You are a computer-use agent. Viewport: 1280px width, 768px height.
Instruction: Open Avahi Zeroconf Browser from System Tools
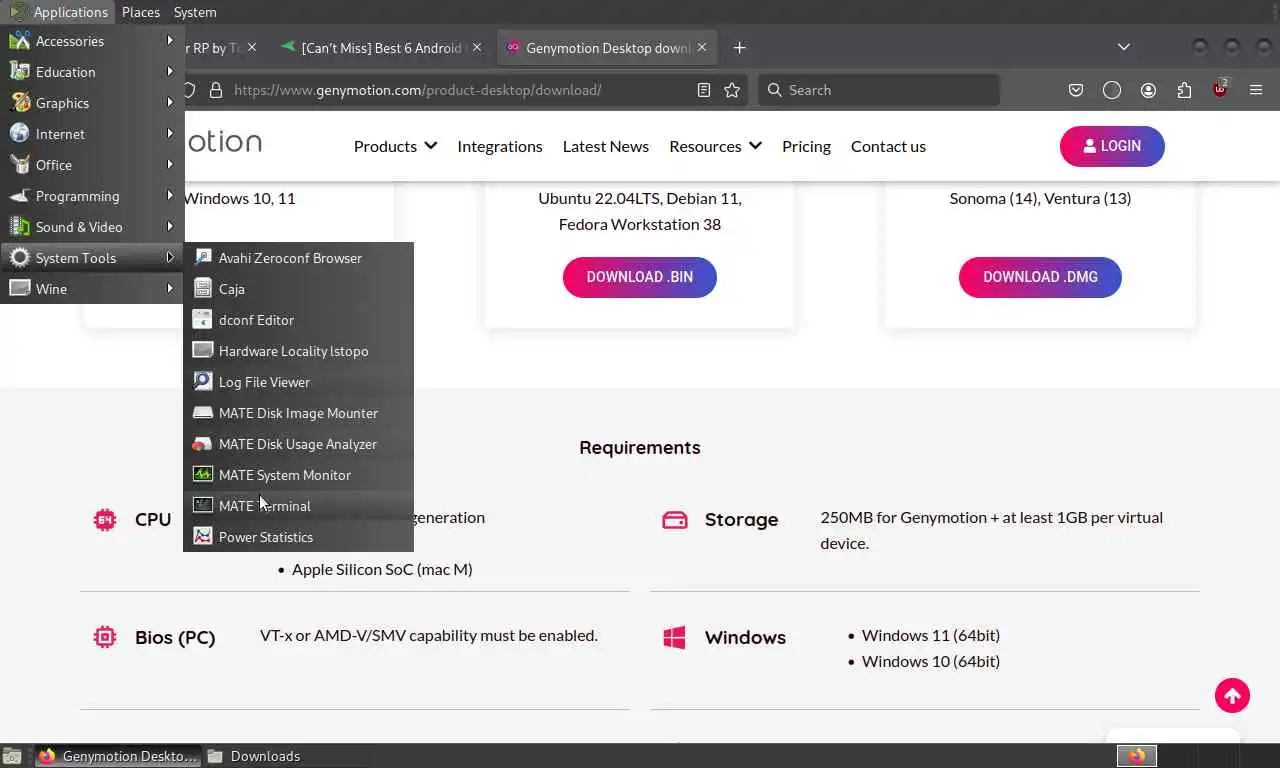[x=298, y=258]
